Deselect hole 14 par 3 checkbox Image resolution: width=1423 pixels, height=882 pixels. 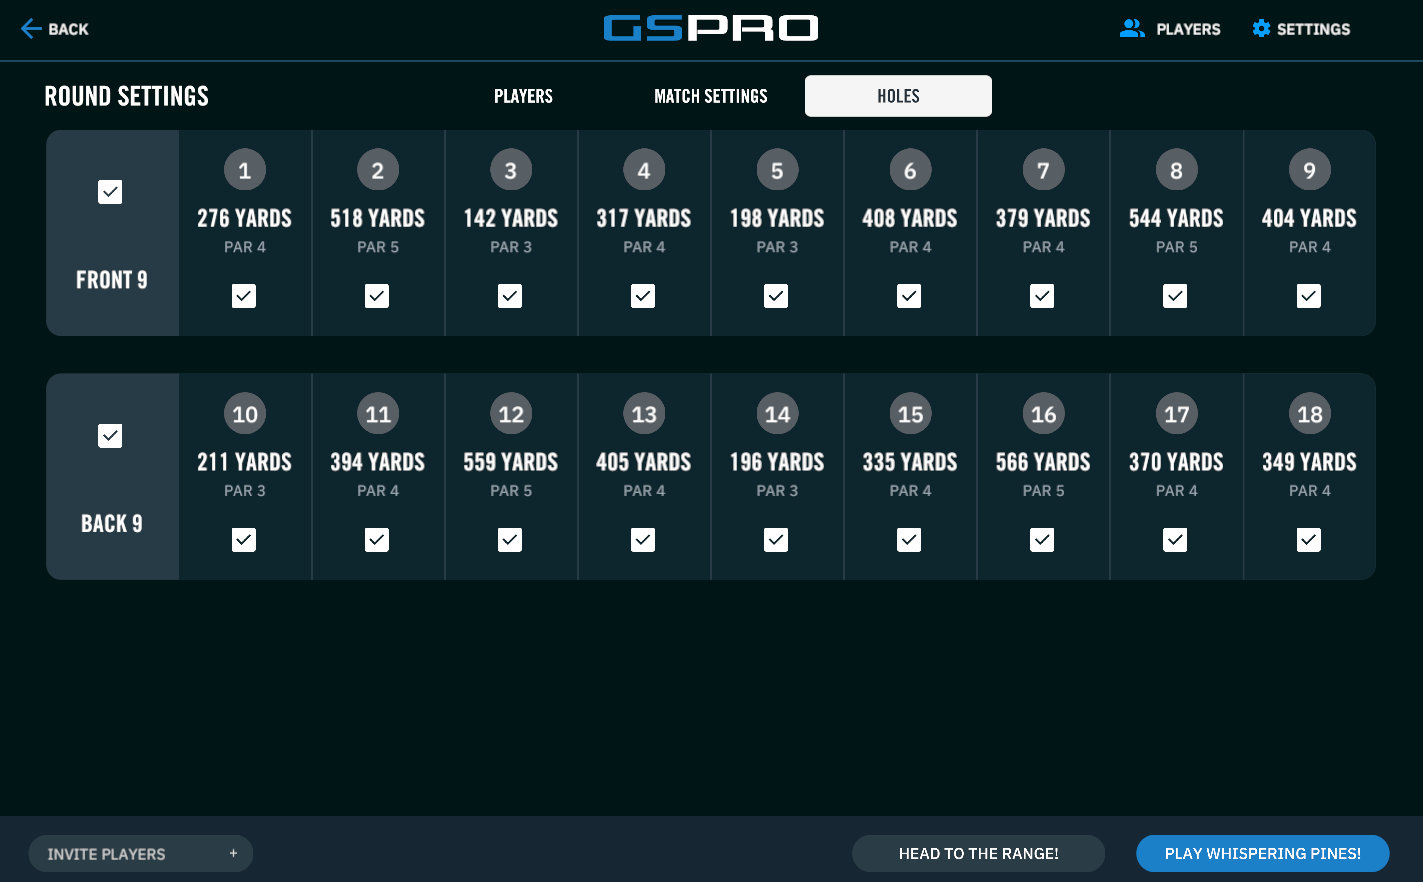pyautogui.click(x=776, y=540)
